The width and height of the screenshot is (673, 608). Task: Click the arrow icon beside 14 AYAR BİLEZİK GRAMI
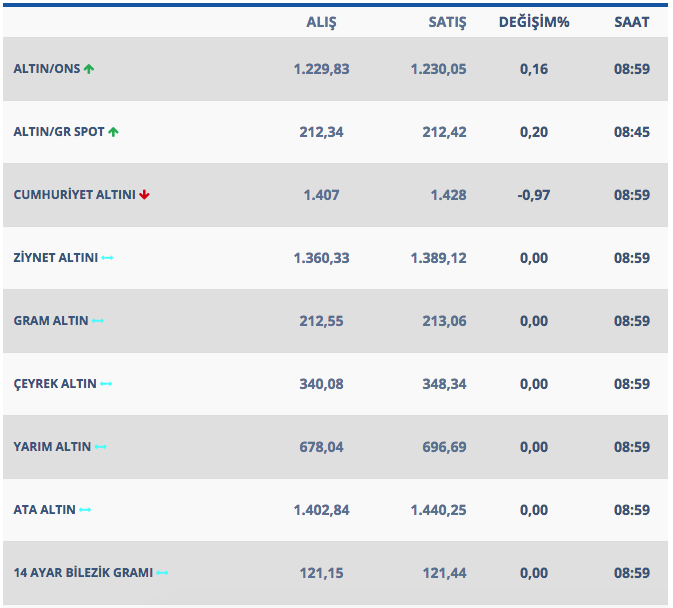tap(162, 573)
